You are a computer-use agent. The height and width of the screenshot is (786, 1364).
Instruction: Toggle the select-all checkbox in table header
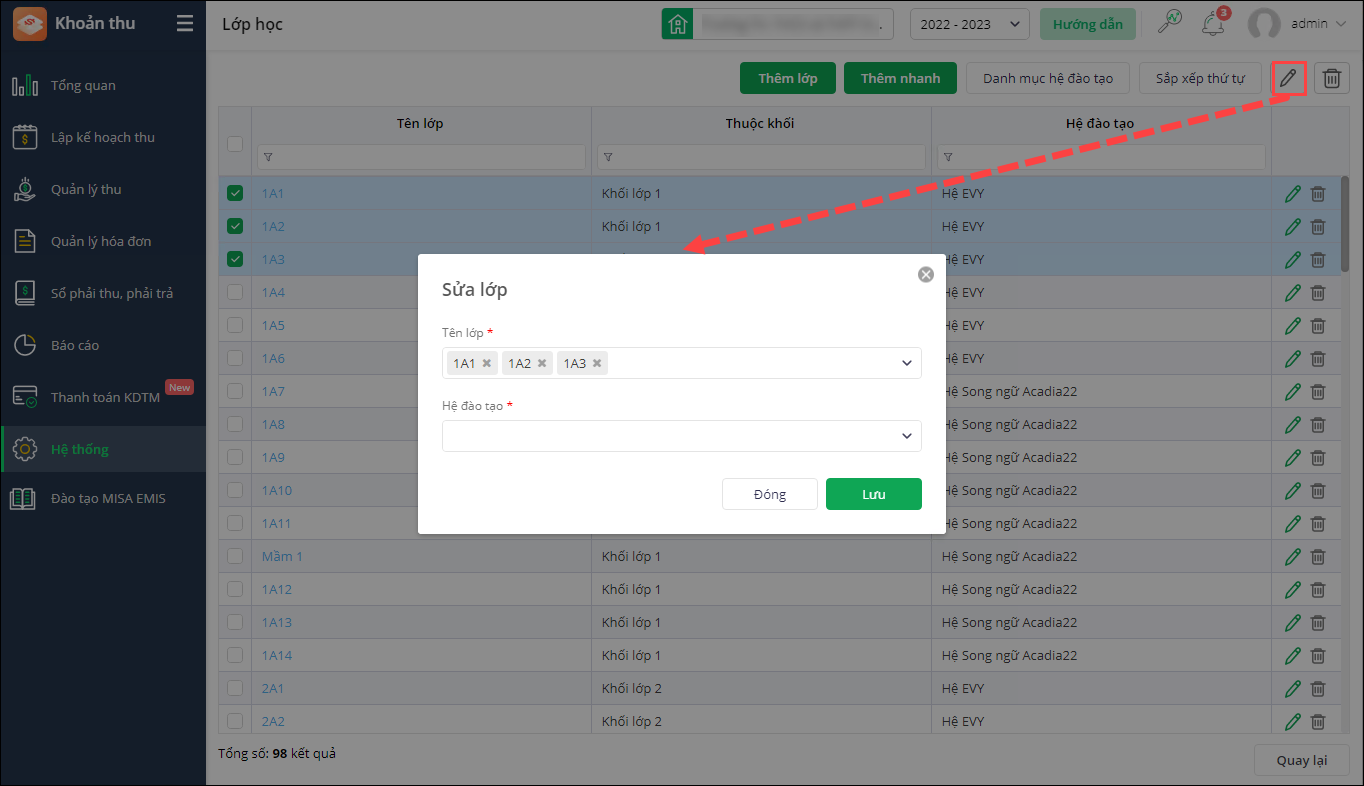235,144
